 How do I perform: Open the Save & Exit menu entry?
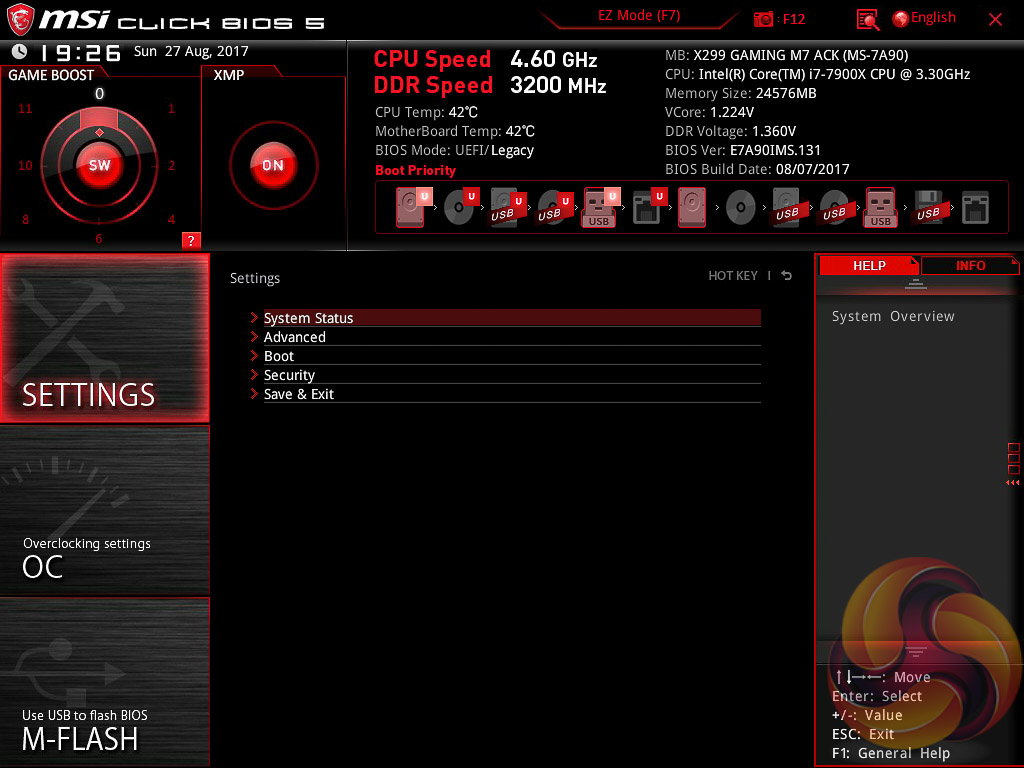(512, 394)
